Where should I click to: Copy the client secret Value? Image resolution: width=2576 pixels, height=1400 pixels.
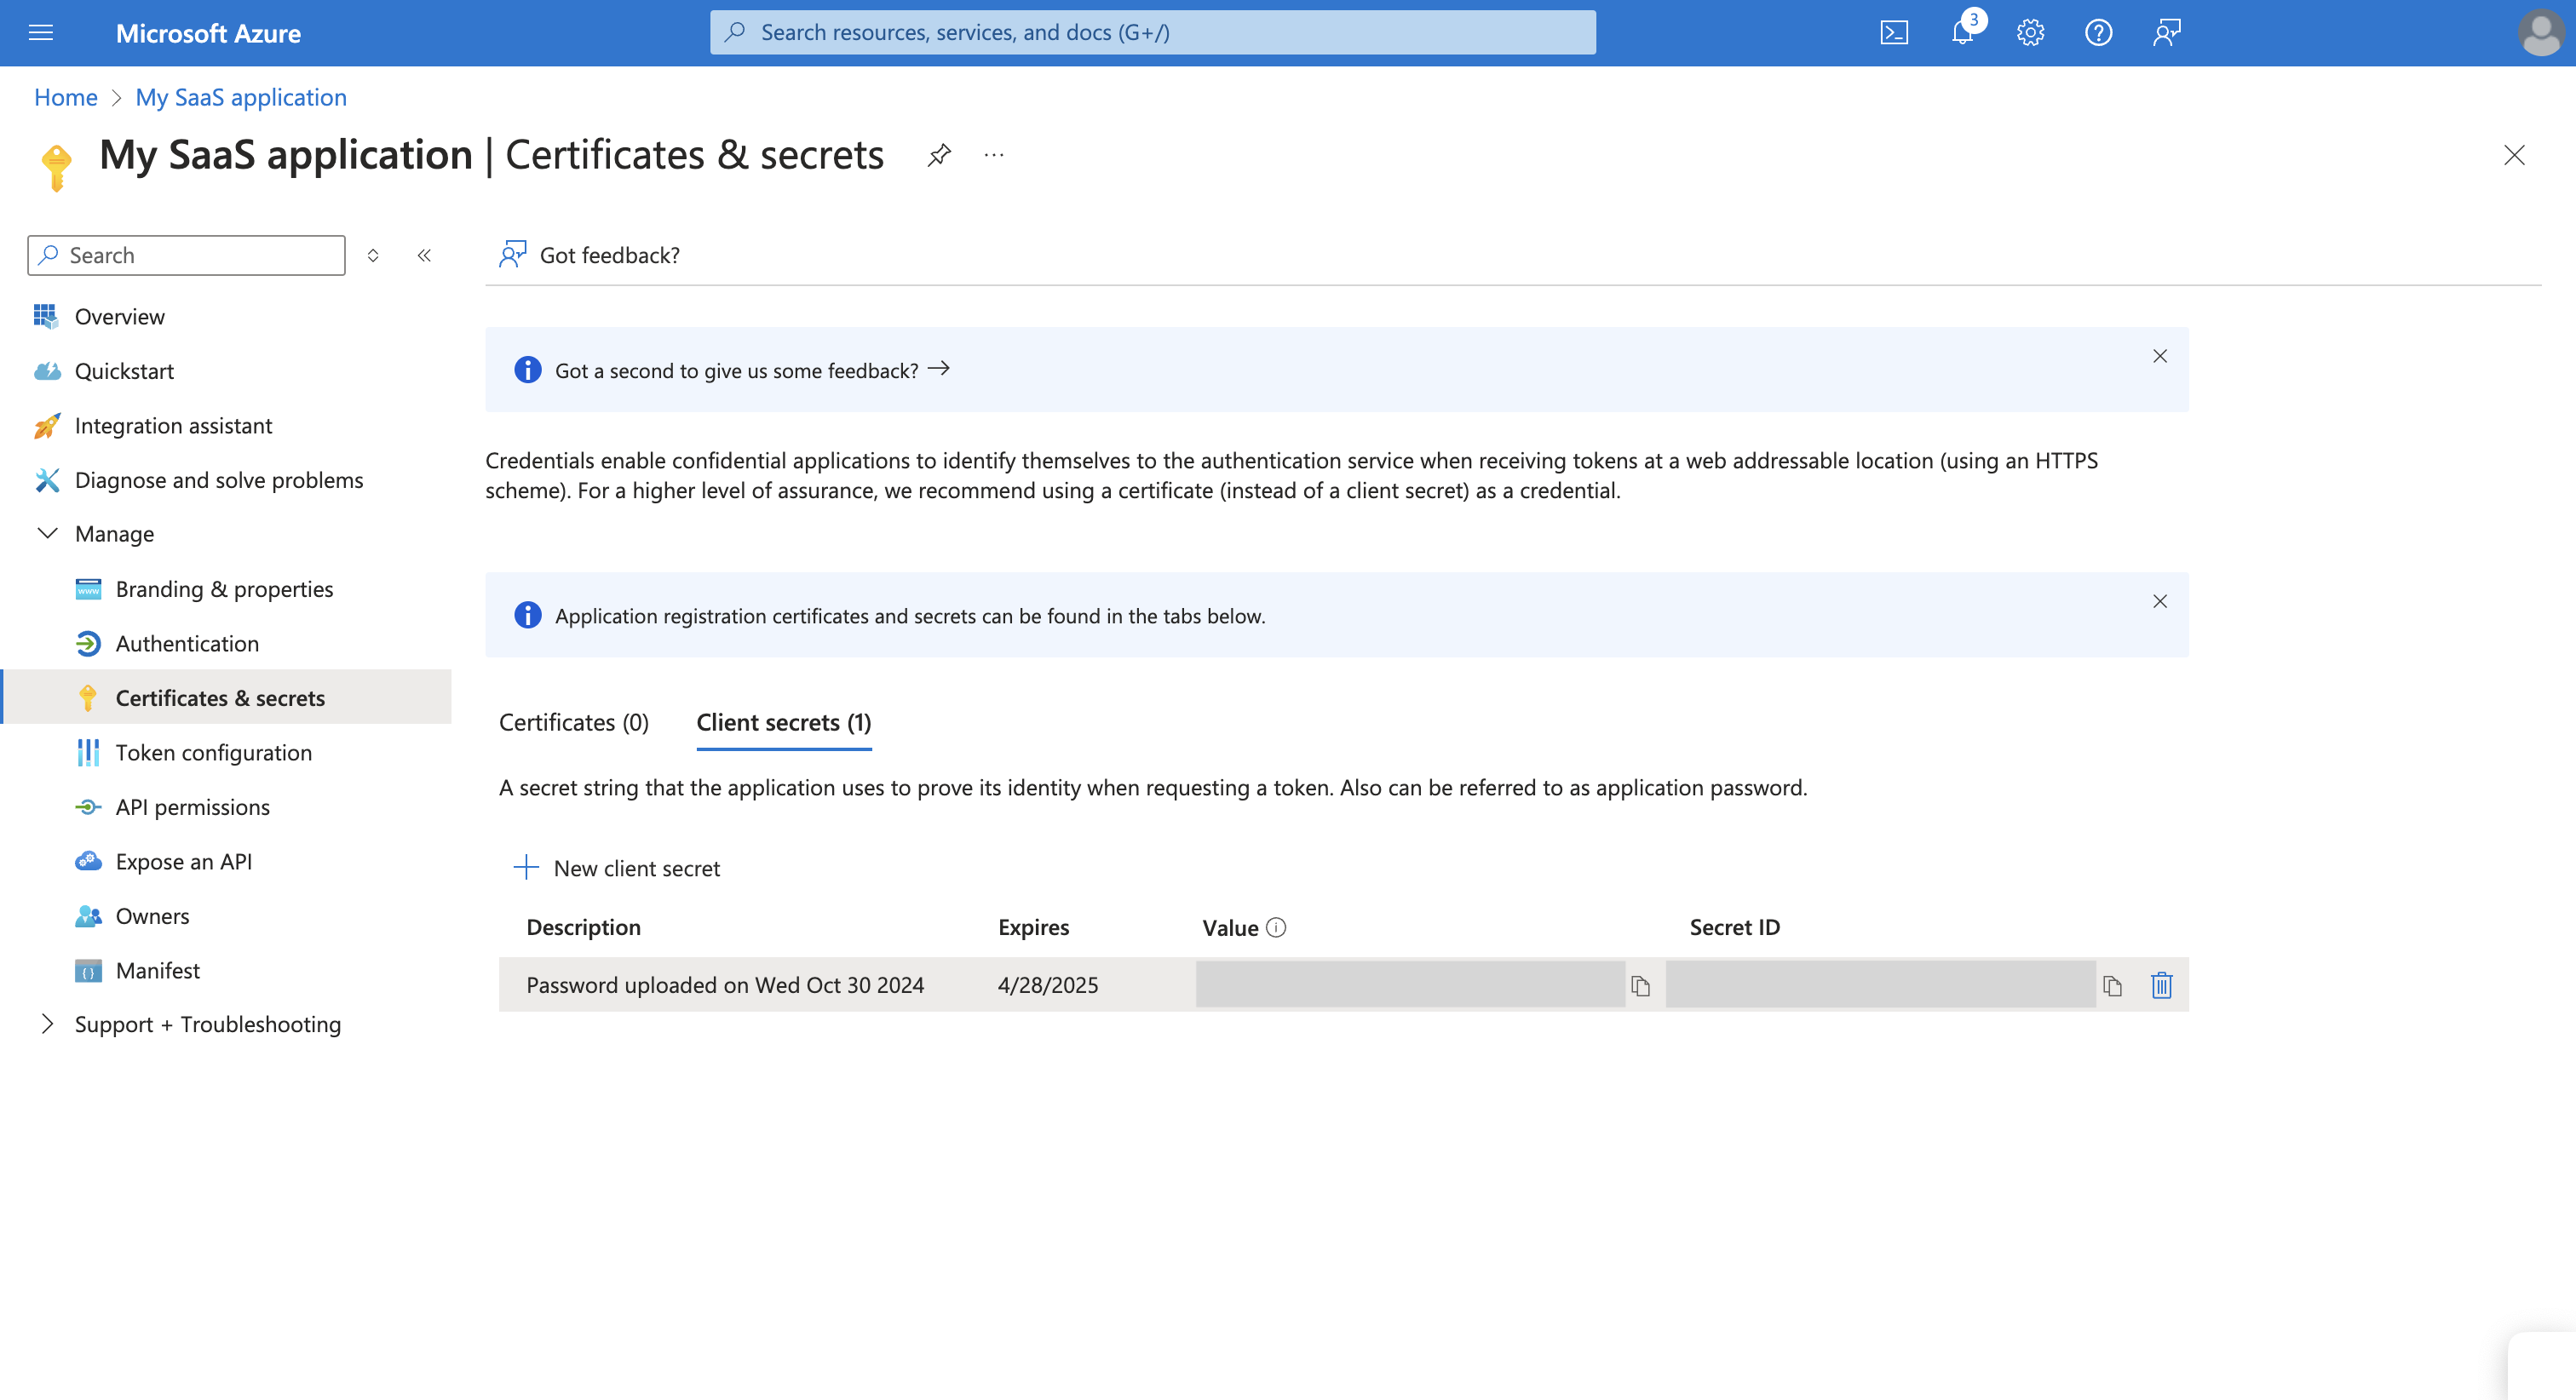click(1641, 985)
